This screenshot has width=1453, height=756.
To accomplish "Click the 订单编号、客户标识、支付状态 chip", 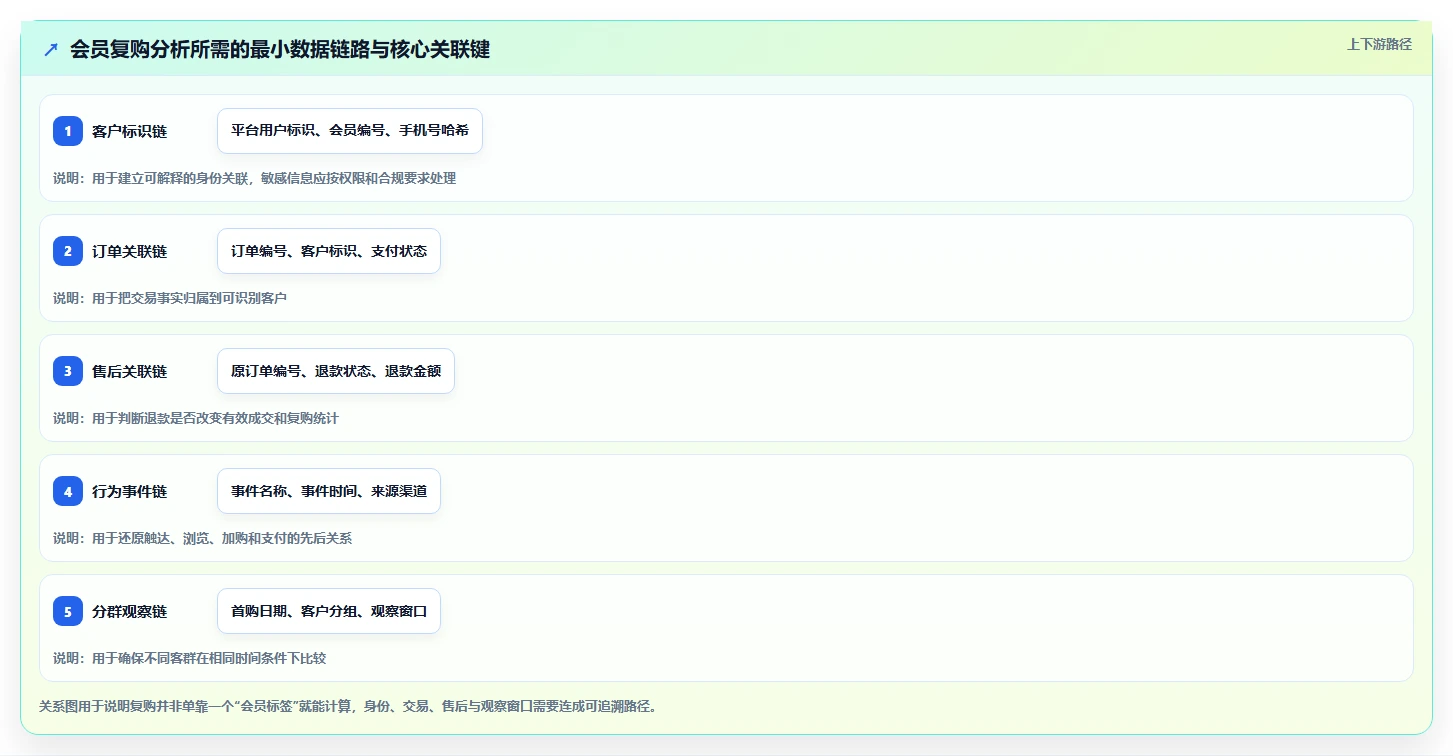I will pyautogui.click(x=329, y=251).
